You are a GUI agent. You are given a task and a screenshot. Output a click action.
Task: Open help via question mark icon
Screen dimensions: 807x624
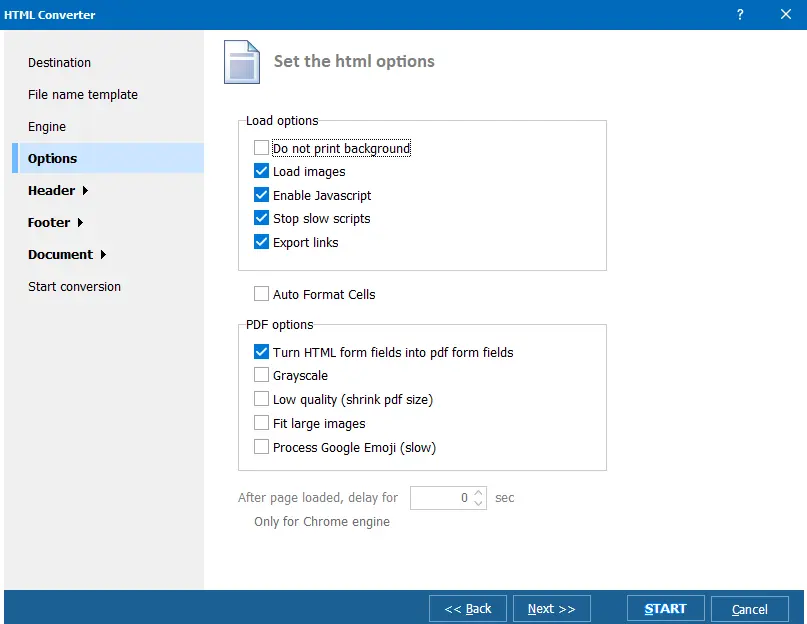tap(740, 14)
